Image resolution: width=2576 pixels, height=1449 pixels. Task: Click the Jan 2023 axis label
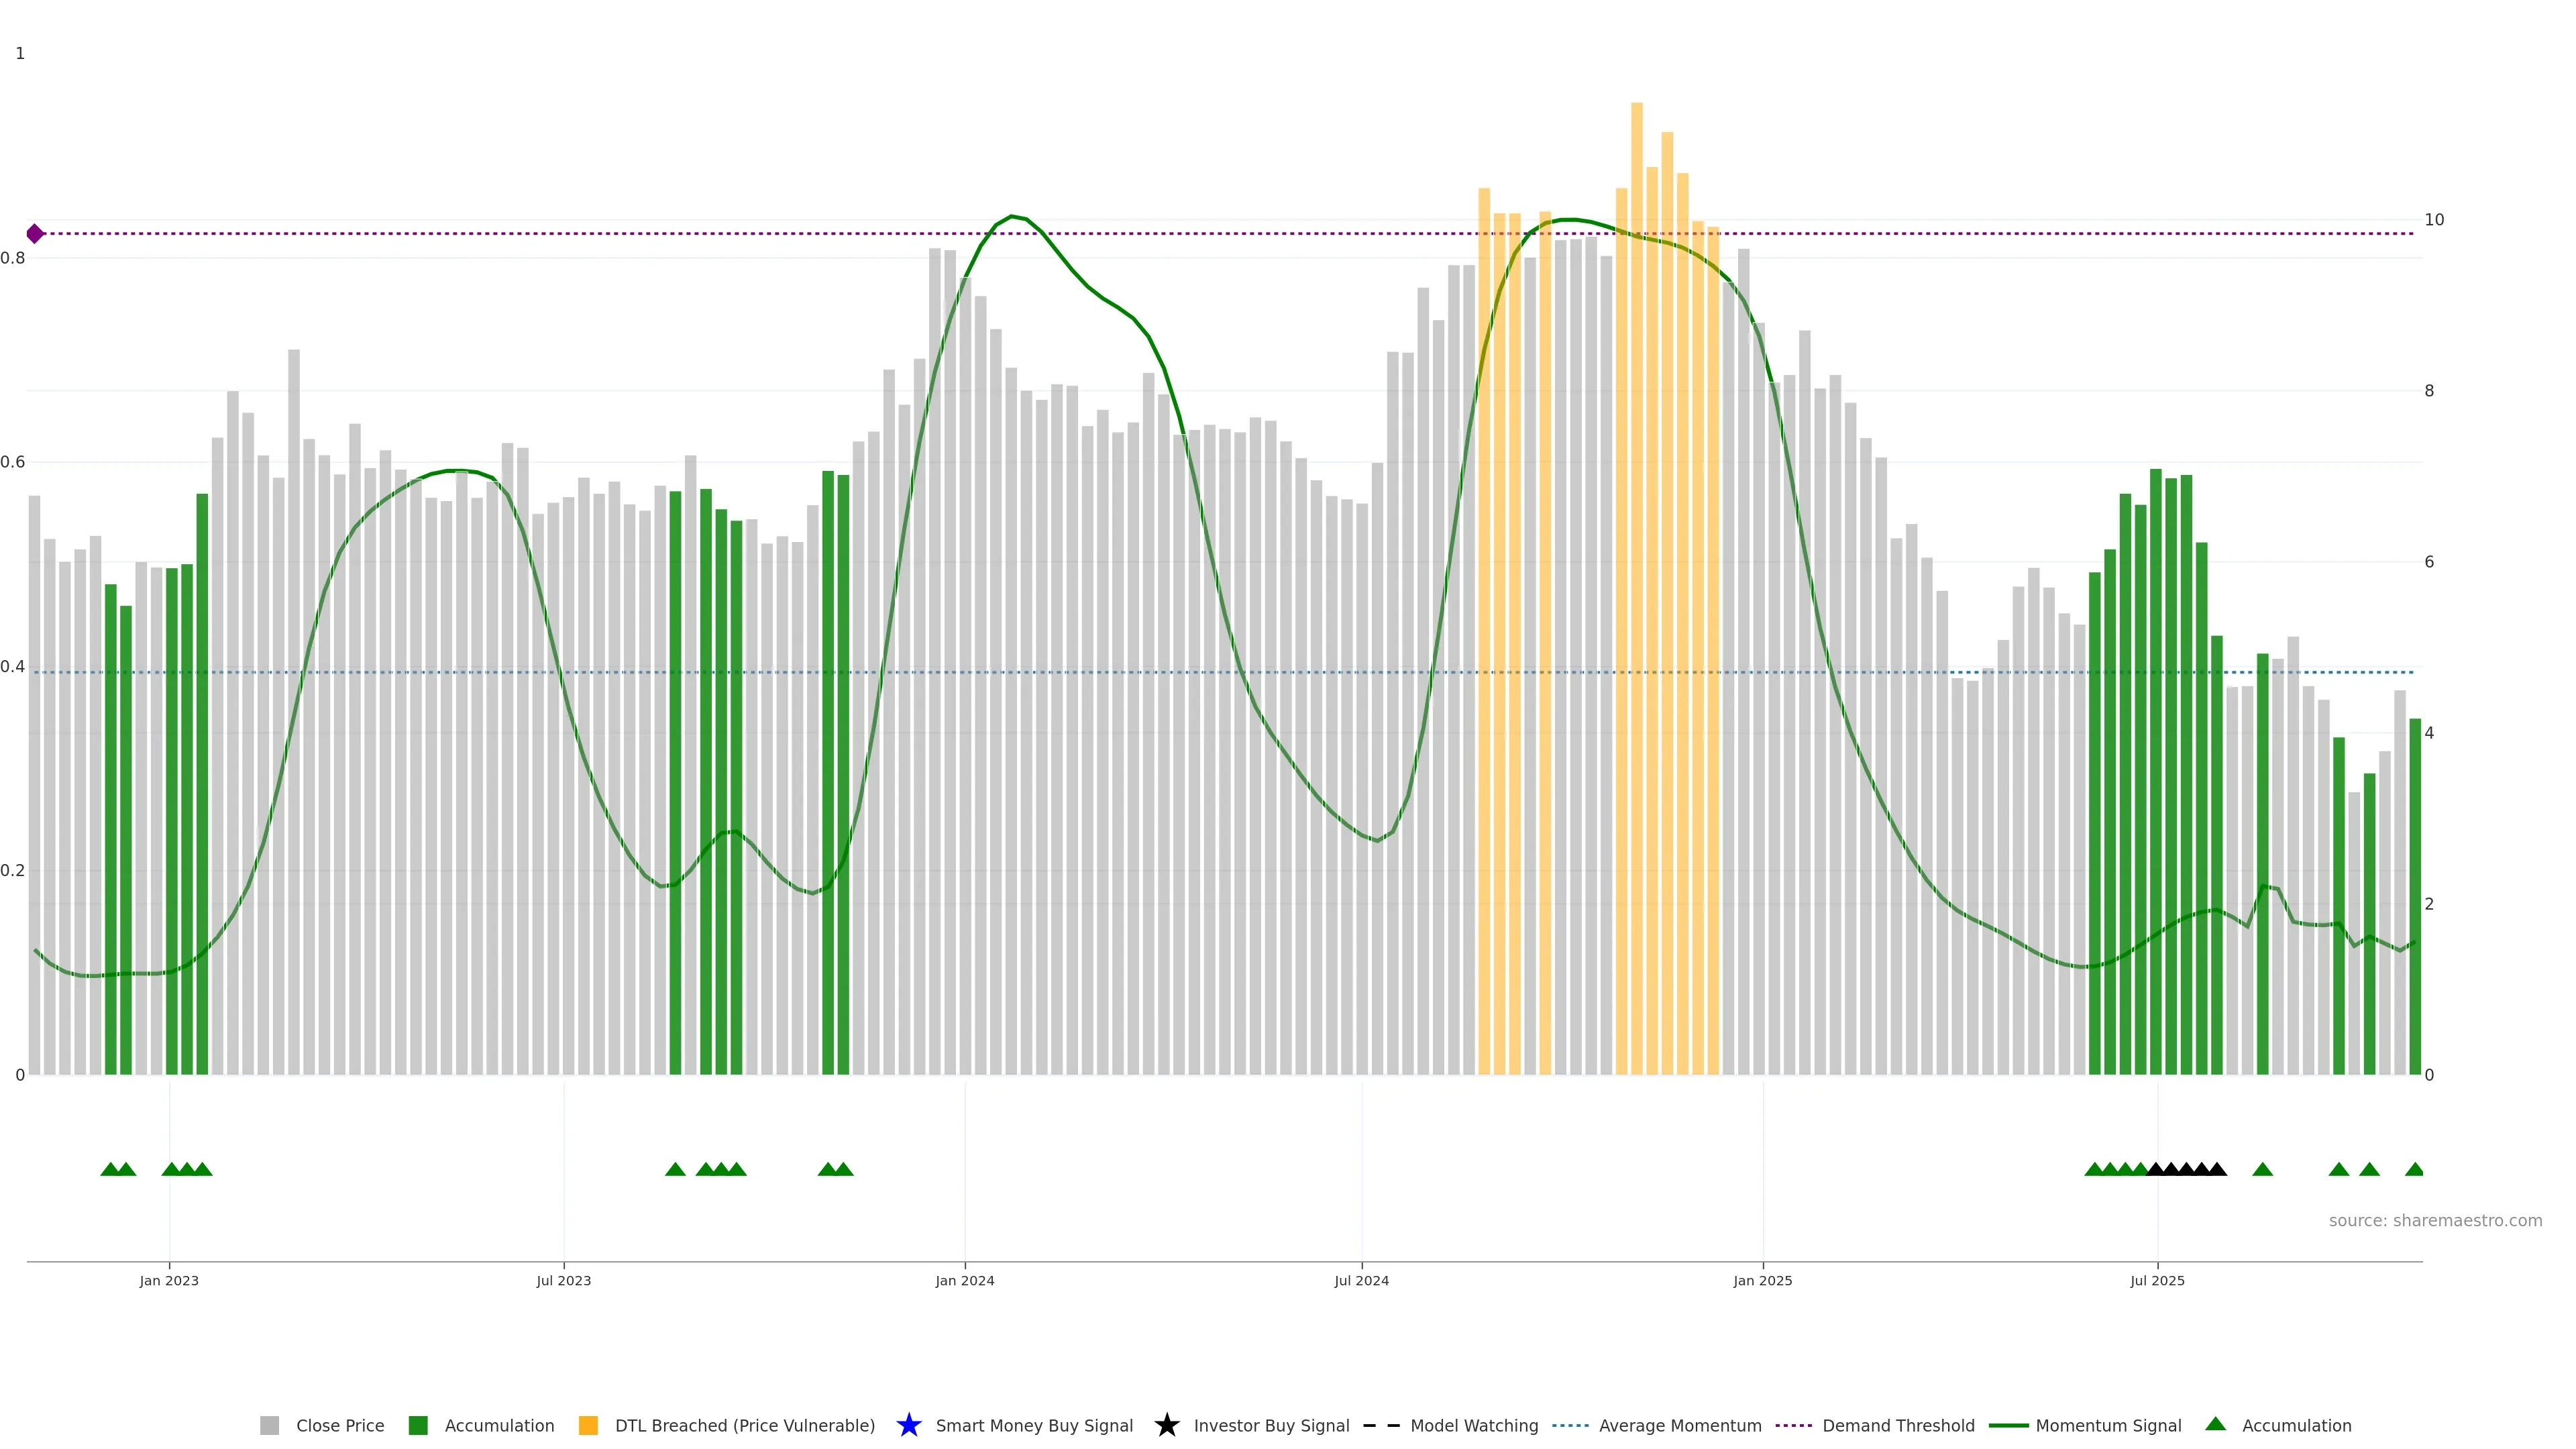tap(169, 1280)
